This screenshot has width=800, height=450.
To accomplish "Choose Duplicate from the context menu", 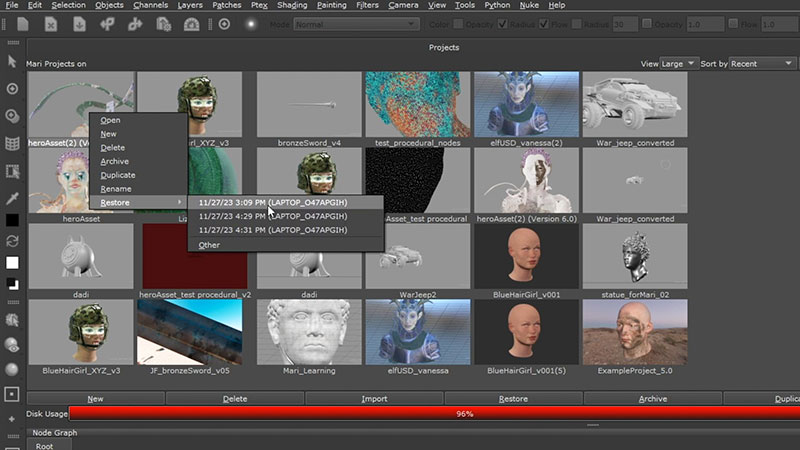I will 118,175.
